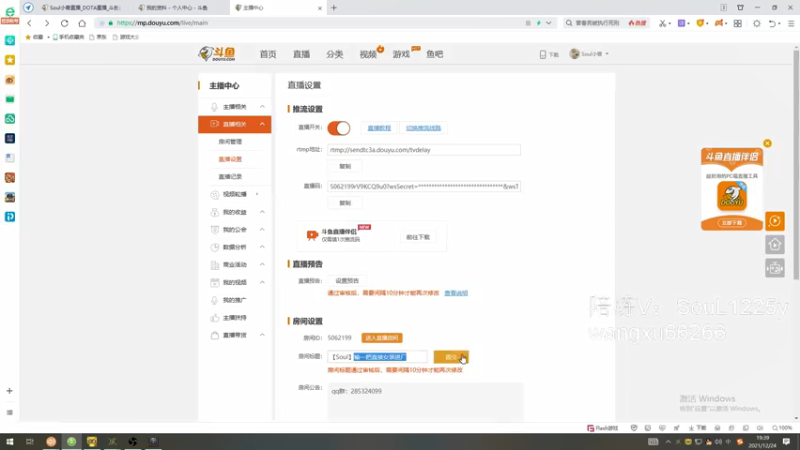Screen dimensions: 800x450
Task: Reload the page with the refresh icon
Action: [x=64, y=23]
